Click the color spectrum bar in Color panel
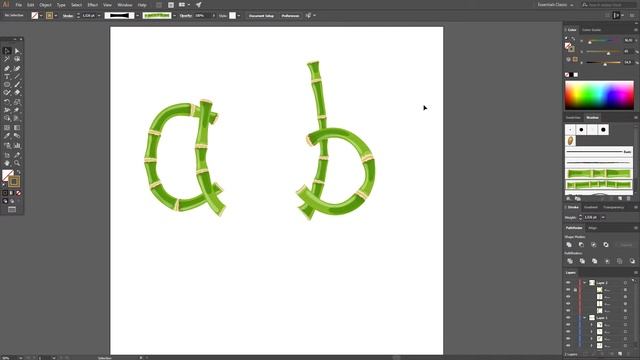 [599, 95]
